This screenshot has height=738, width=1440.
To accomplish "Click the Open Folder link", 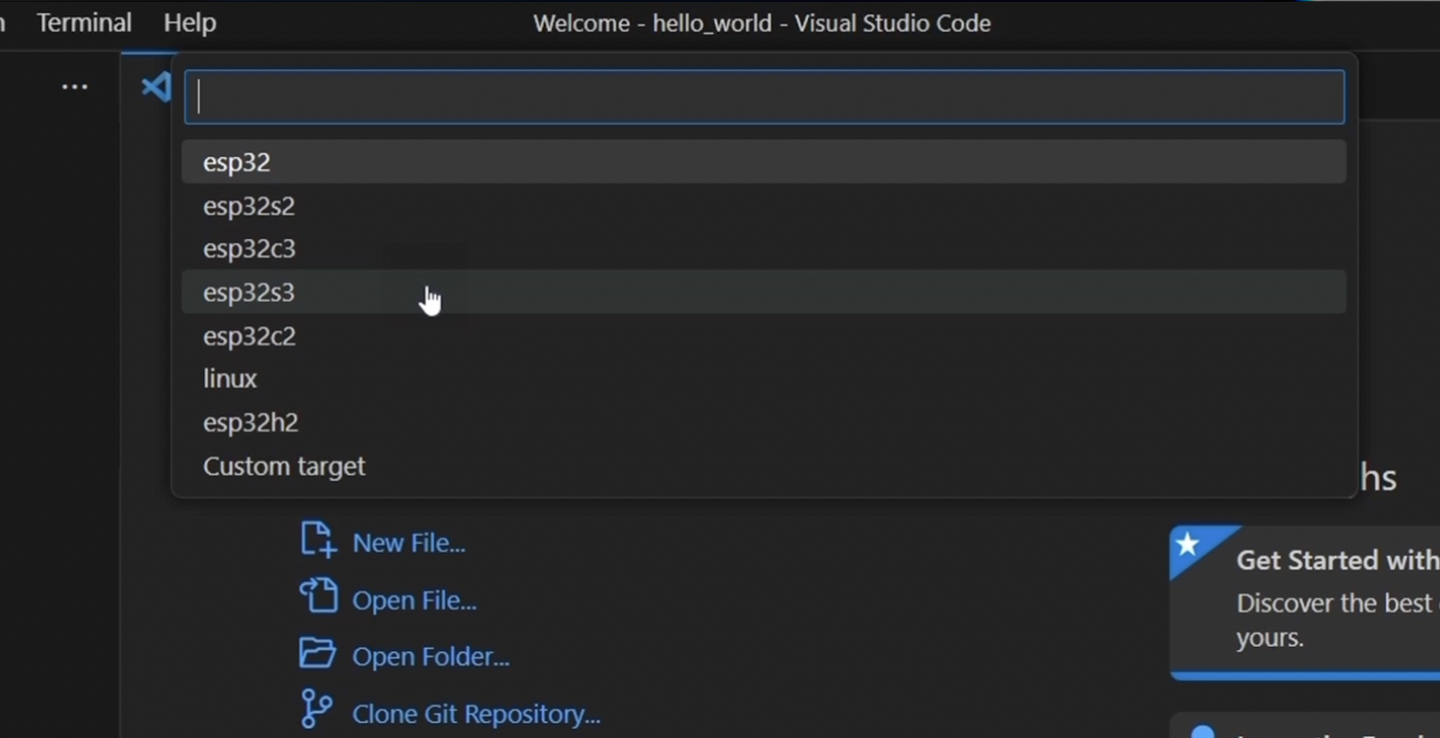I will [431, 657].
